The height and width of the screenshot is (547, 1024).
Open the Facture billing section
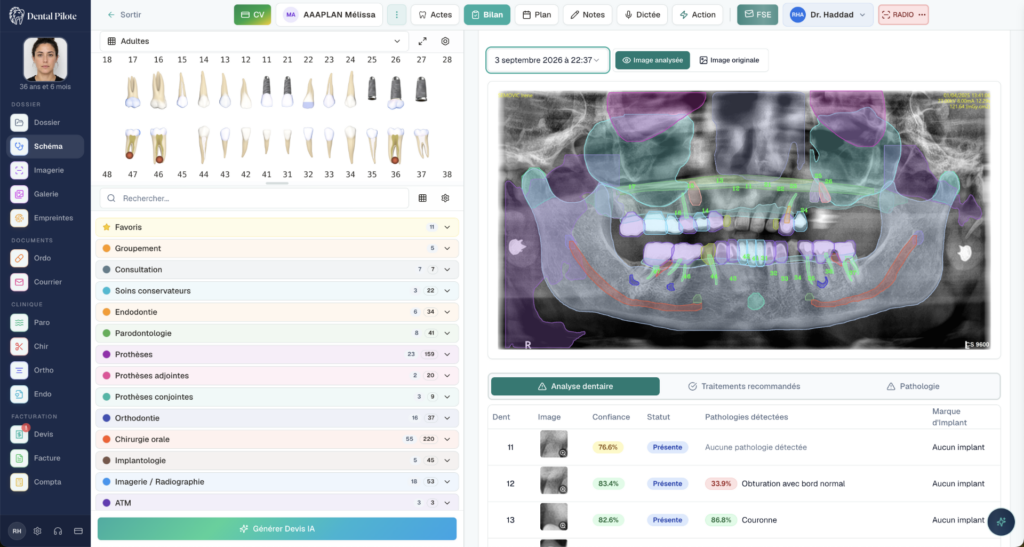tap(45, 458)
